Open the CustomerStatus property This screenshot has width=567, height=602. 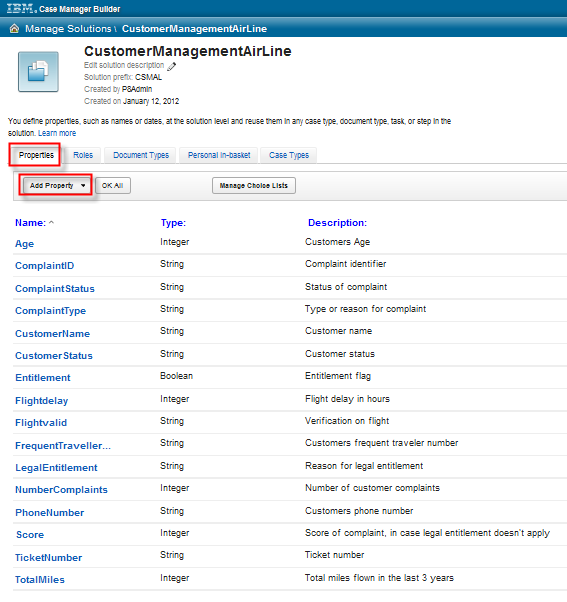54,356
